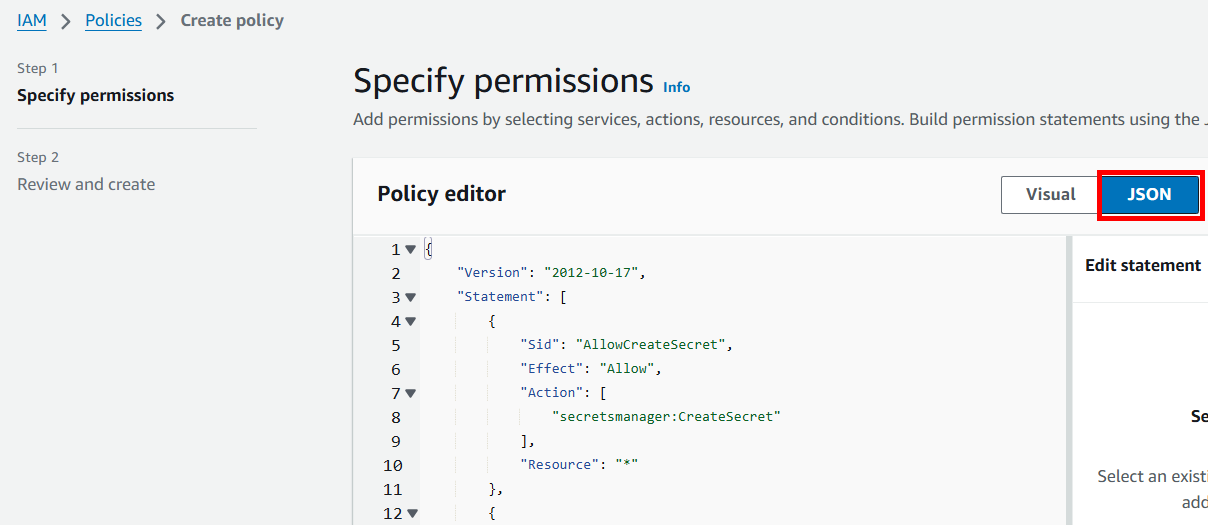The width and height of the screenshot is (1208, 525).
Task: Click line number 11 in the gutter
Action: (x=393, y=490)
